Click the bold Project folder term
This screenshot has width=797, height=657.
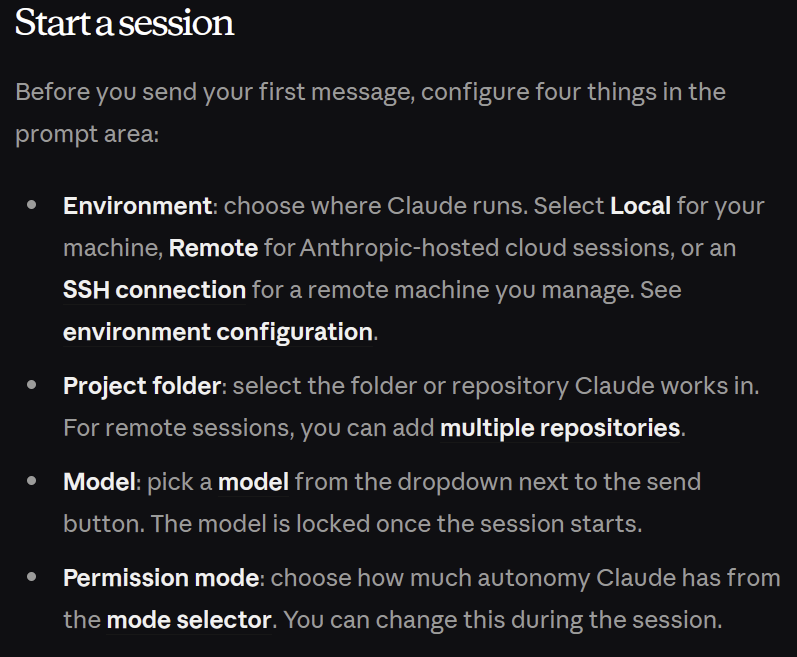point(141,386)
